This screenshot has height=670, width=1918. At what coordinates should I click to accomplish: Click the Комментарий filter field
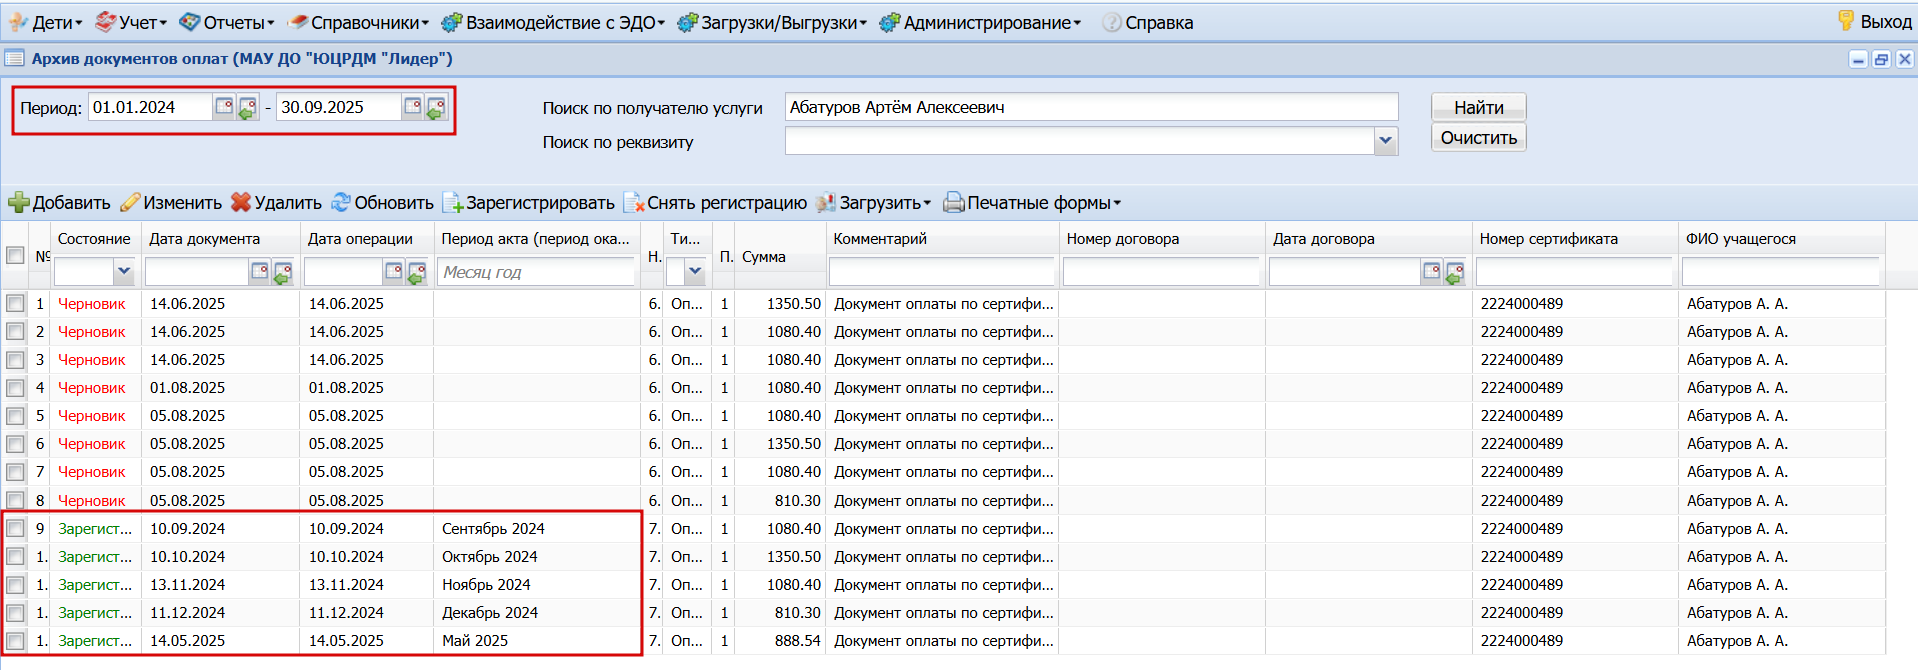pos(941,271)
